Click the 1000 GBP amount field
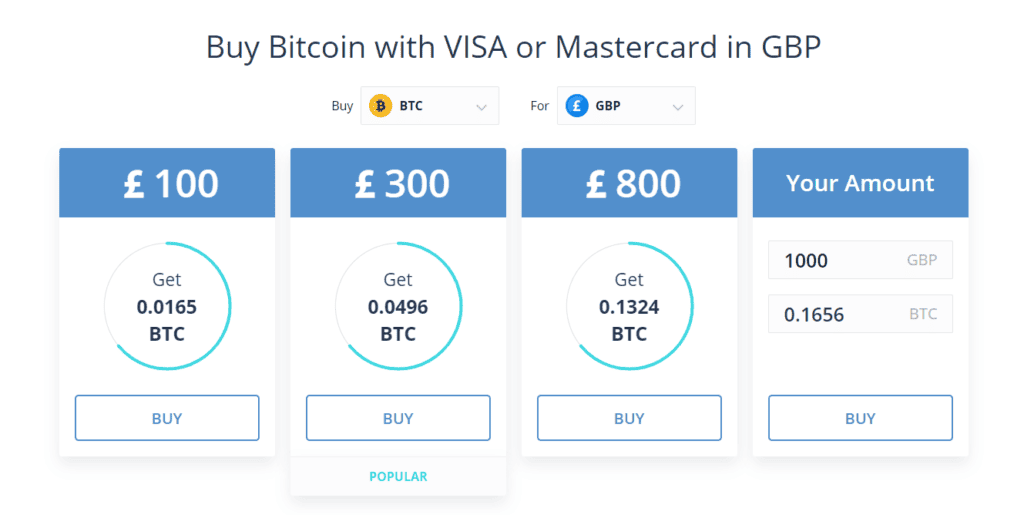The image size is (1024, 515). point(861,260)
